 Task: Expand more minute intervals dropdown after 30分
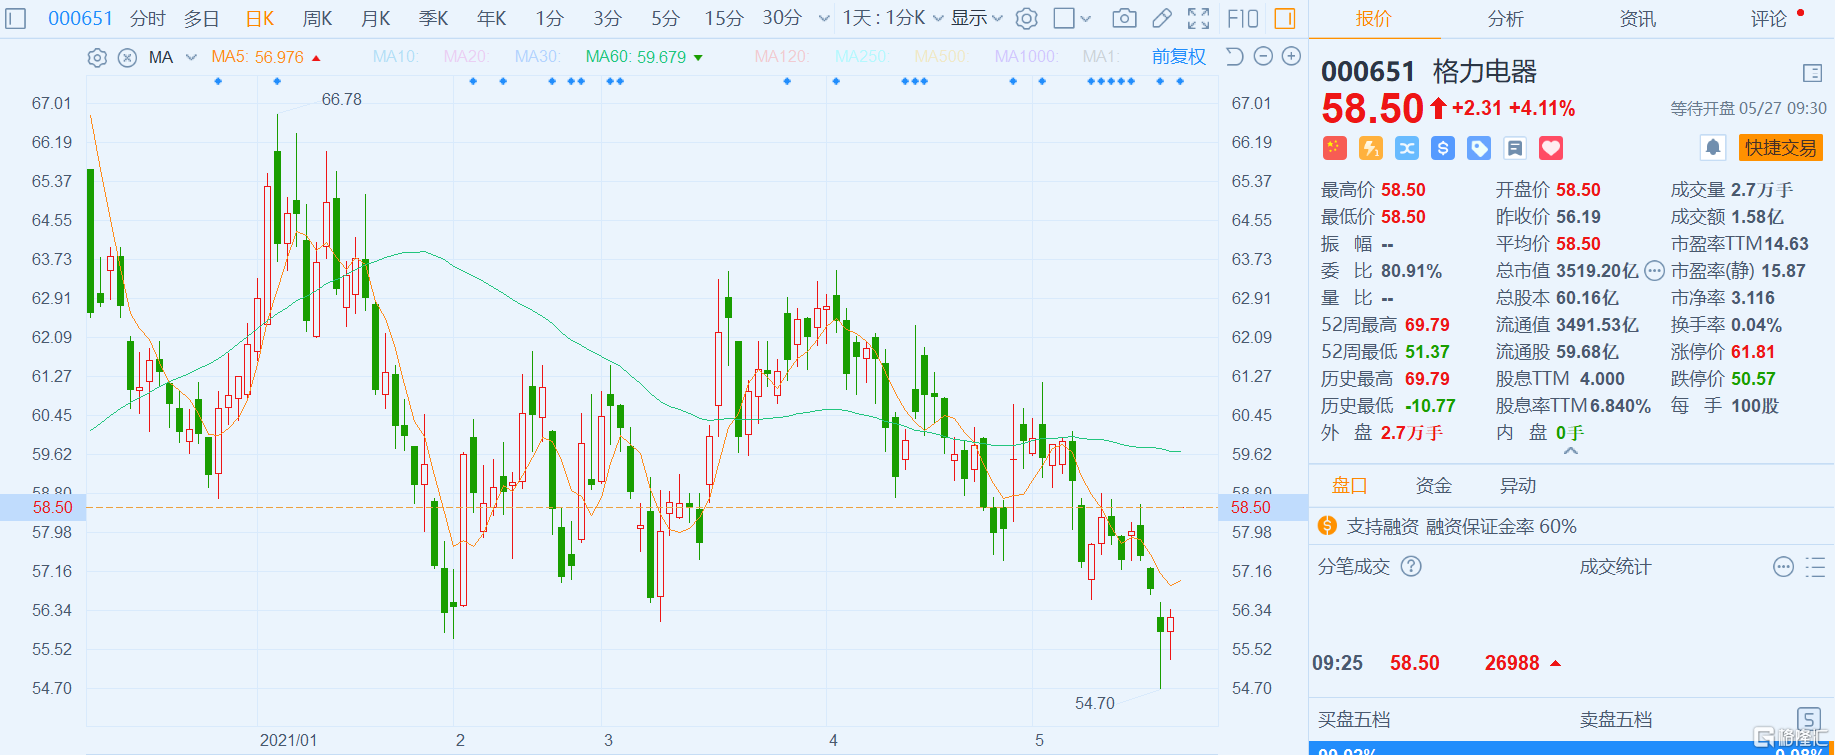tap(824, 18)
